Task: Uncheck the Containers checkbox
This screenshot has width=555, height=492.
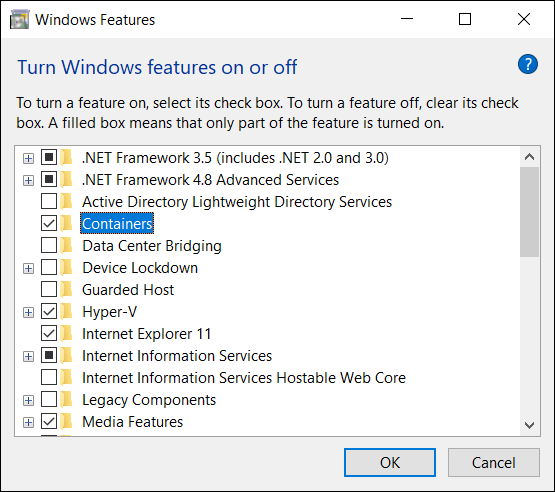Action: 49,223
